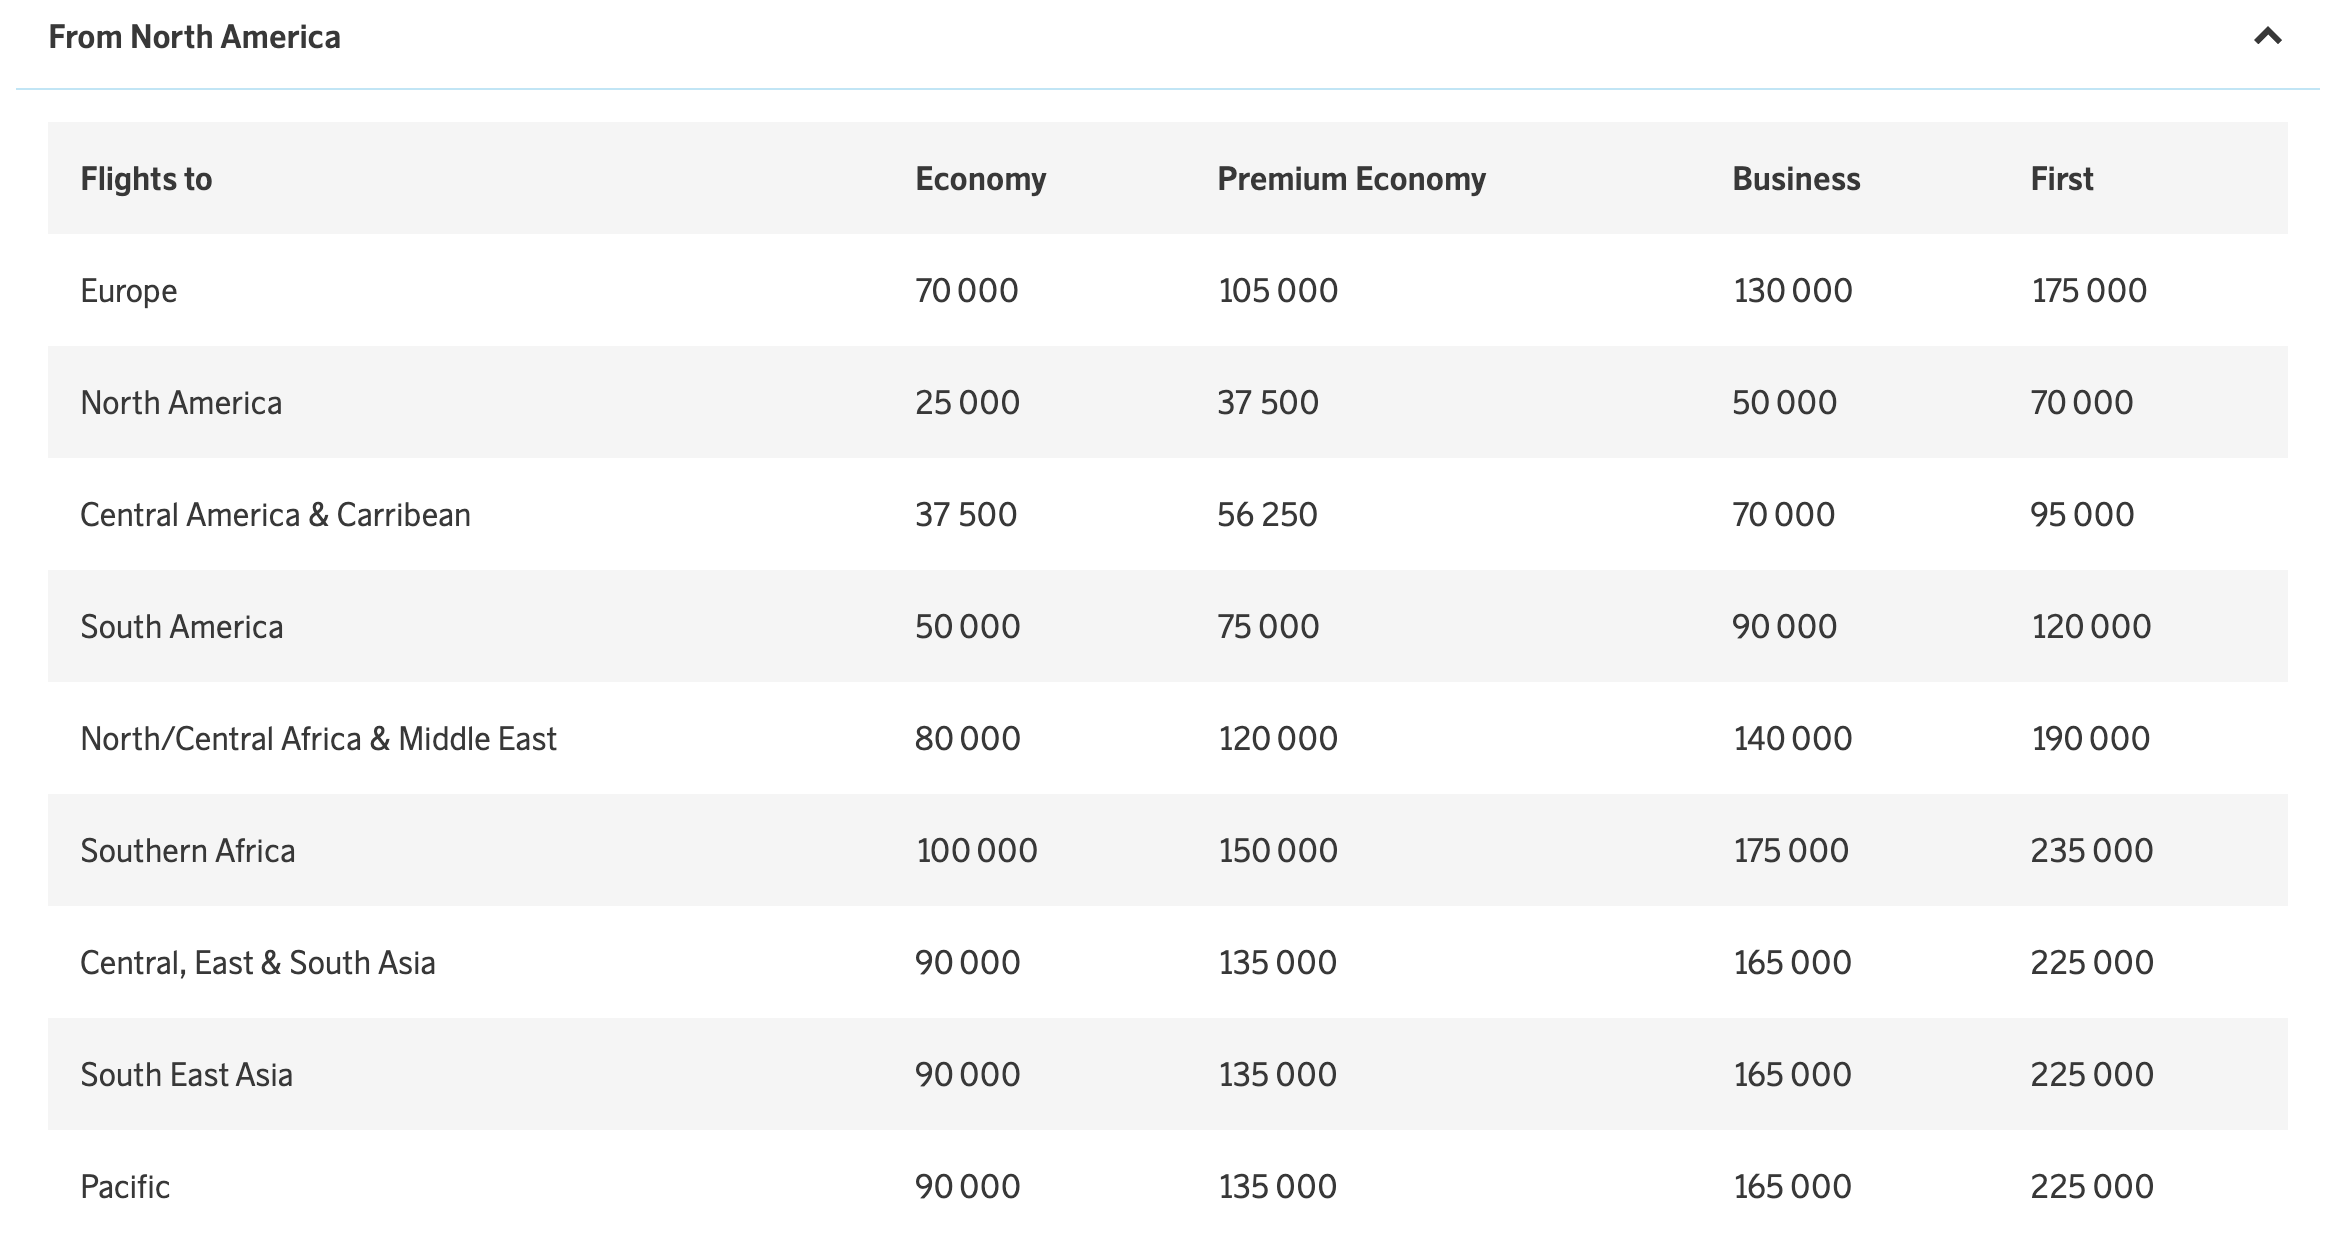Click the Flights to column header
The width and height of the screenshot is (2340, 1256).
pos(146,179)
